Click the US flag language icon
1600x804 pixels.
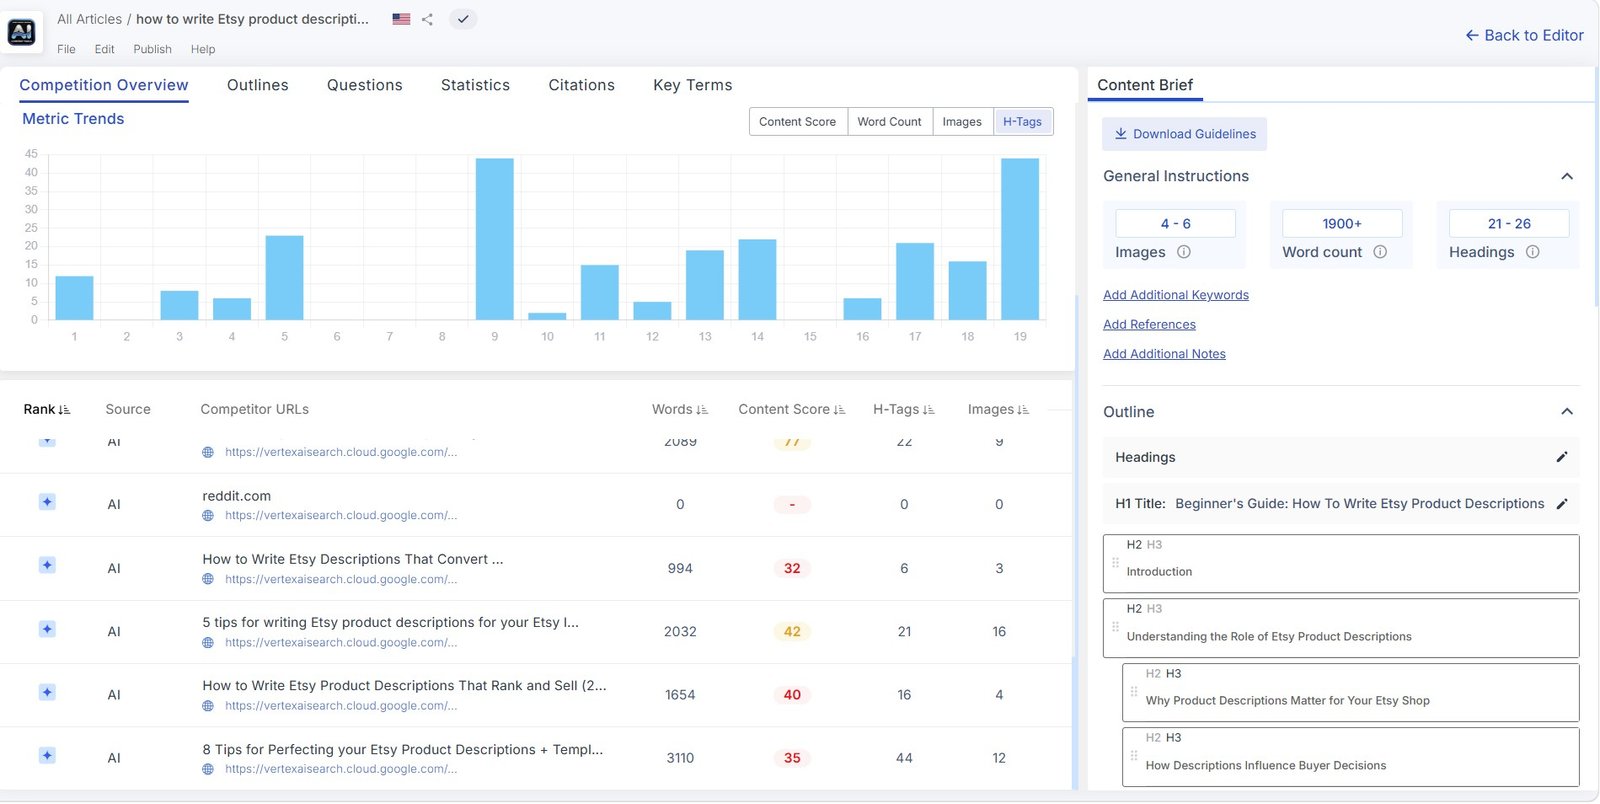coord(401,19)
